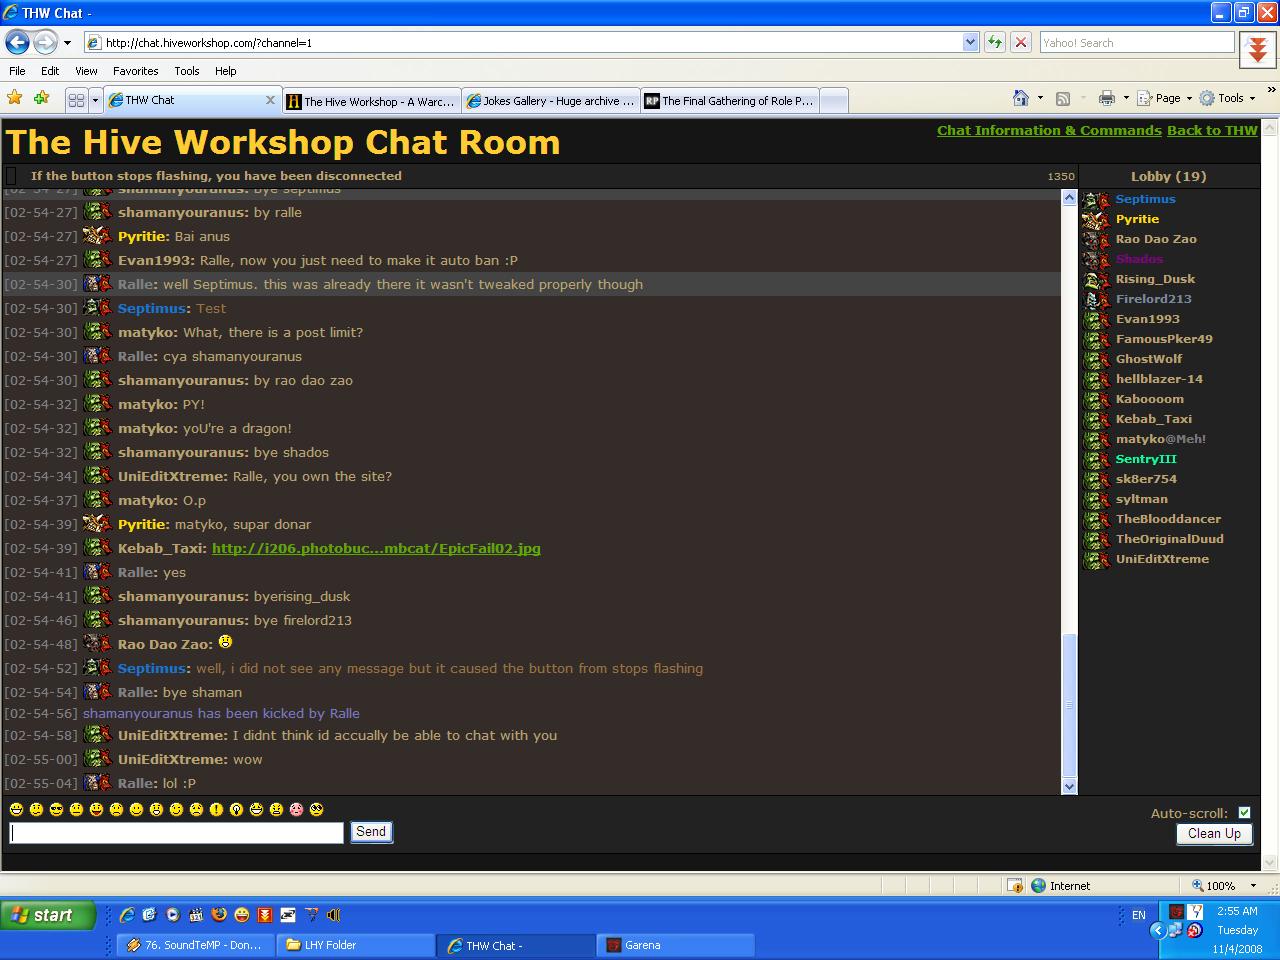Select user Septimus in the lobby list
Screen dimensions: 1280x960
coord(1145,199)
